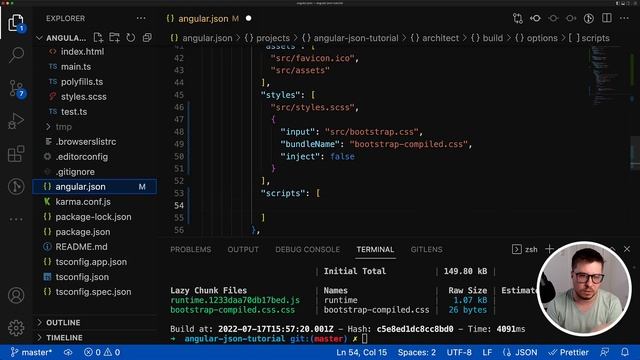Collapse all folders in explorer
This screenshot has width=640, height=360.
point(147,38)
